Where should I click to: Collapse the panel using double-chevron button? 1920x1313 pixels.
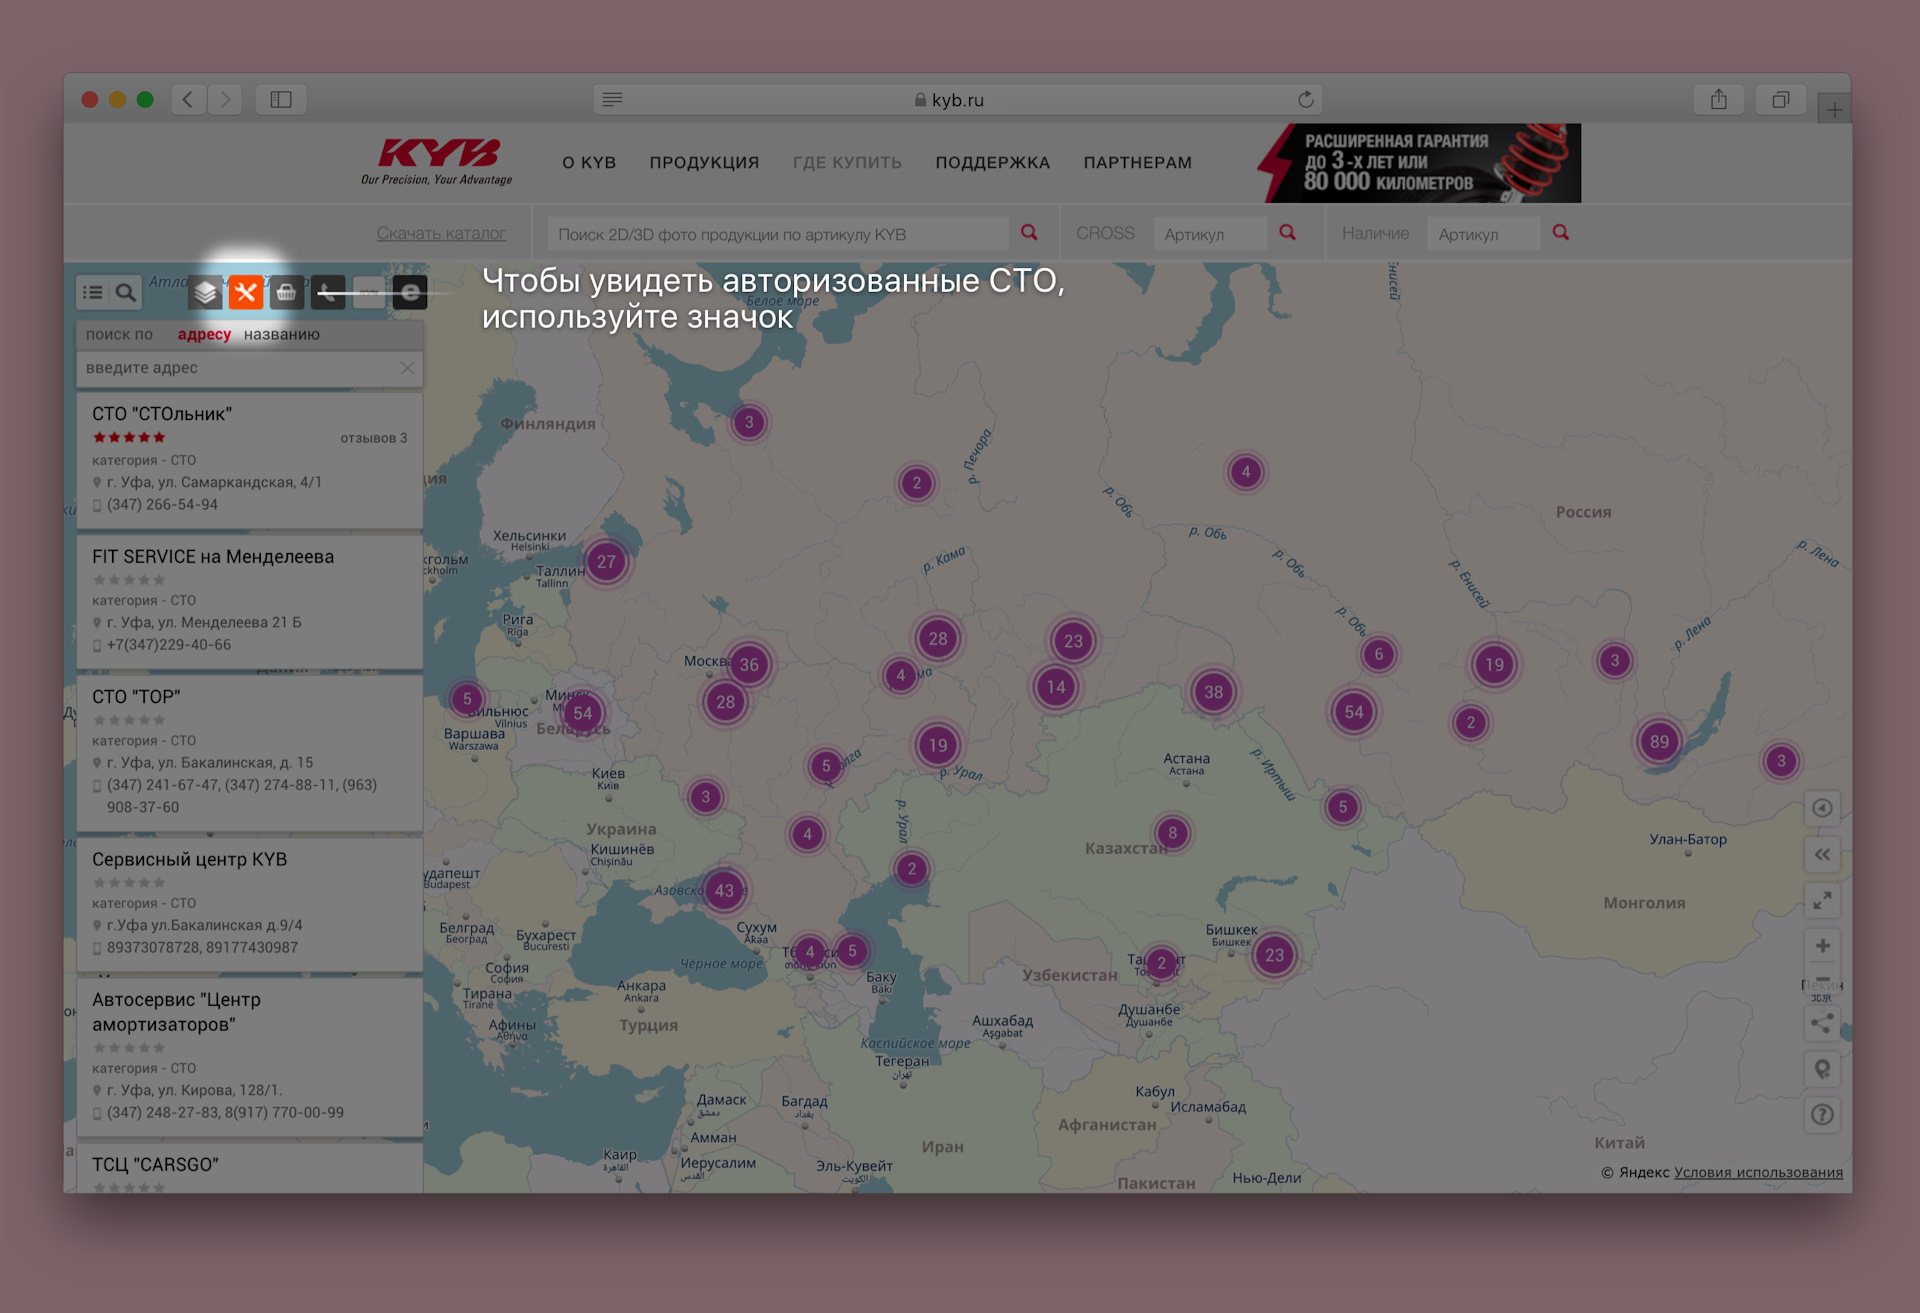[1822, 854]
